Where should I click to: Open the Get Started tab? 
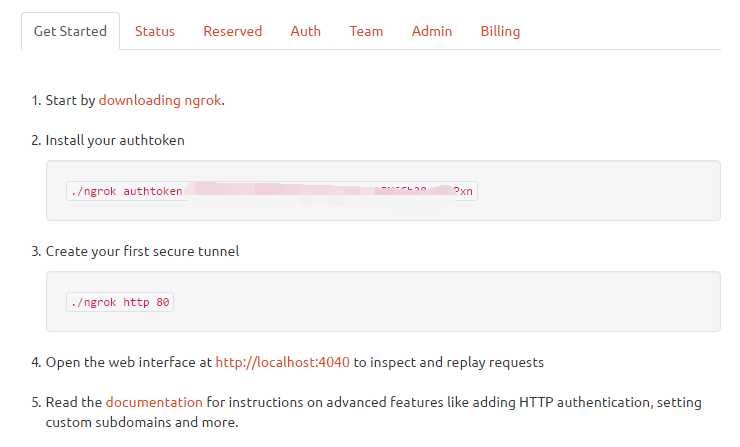click(x=70, y=31)
